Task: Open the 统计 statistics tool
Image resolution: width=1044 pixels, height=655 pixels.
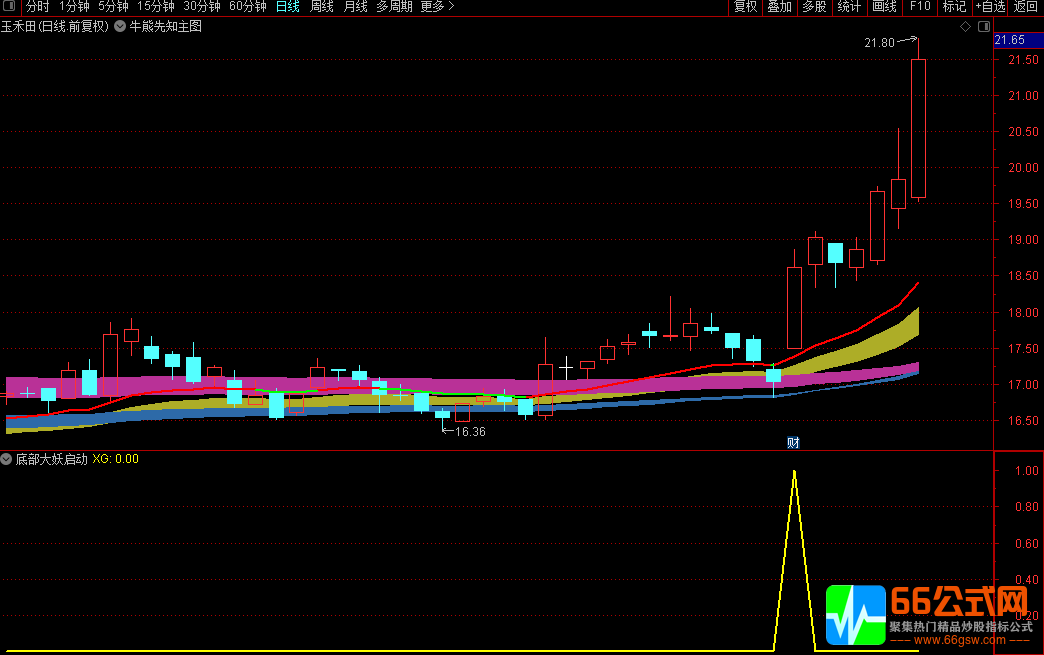Action: tap(849, 7)
